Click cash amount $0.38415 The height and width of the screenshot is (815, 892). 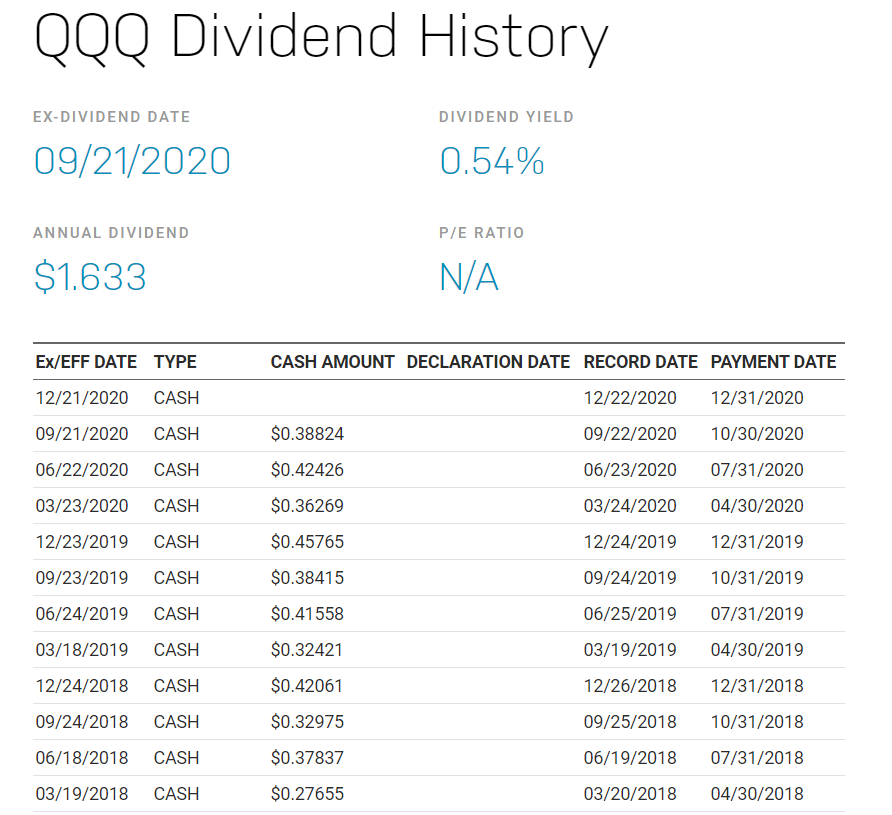(307, 578)
